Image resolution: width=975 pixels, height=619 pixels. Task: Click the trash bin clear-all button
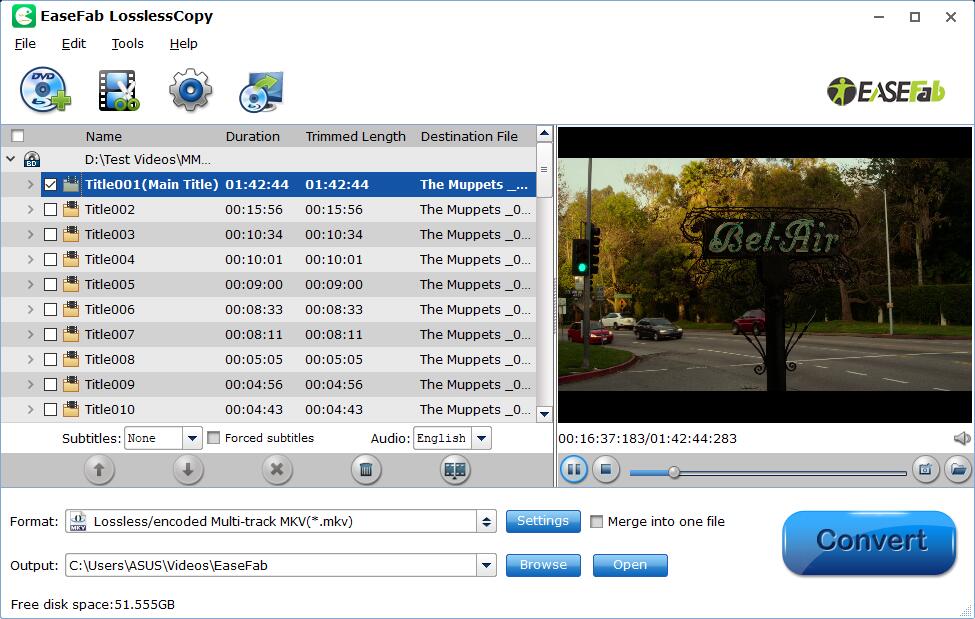366,470
